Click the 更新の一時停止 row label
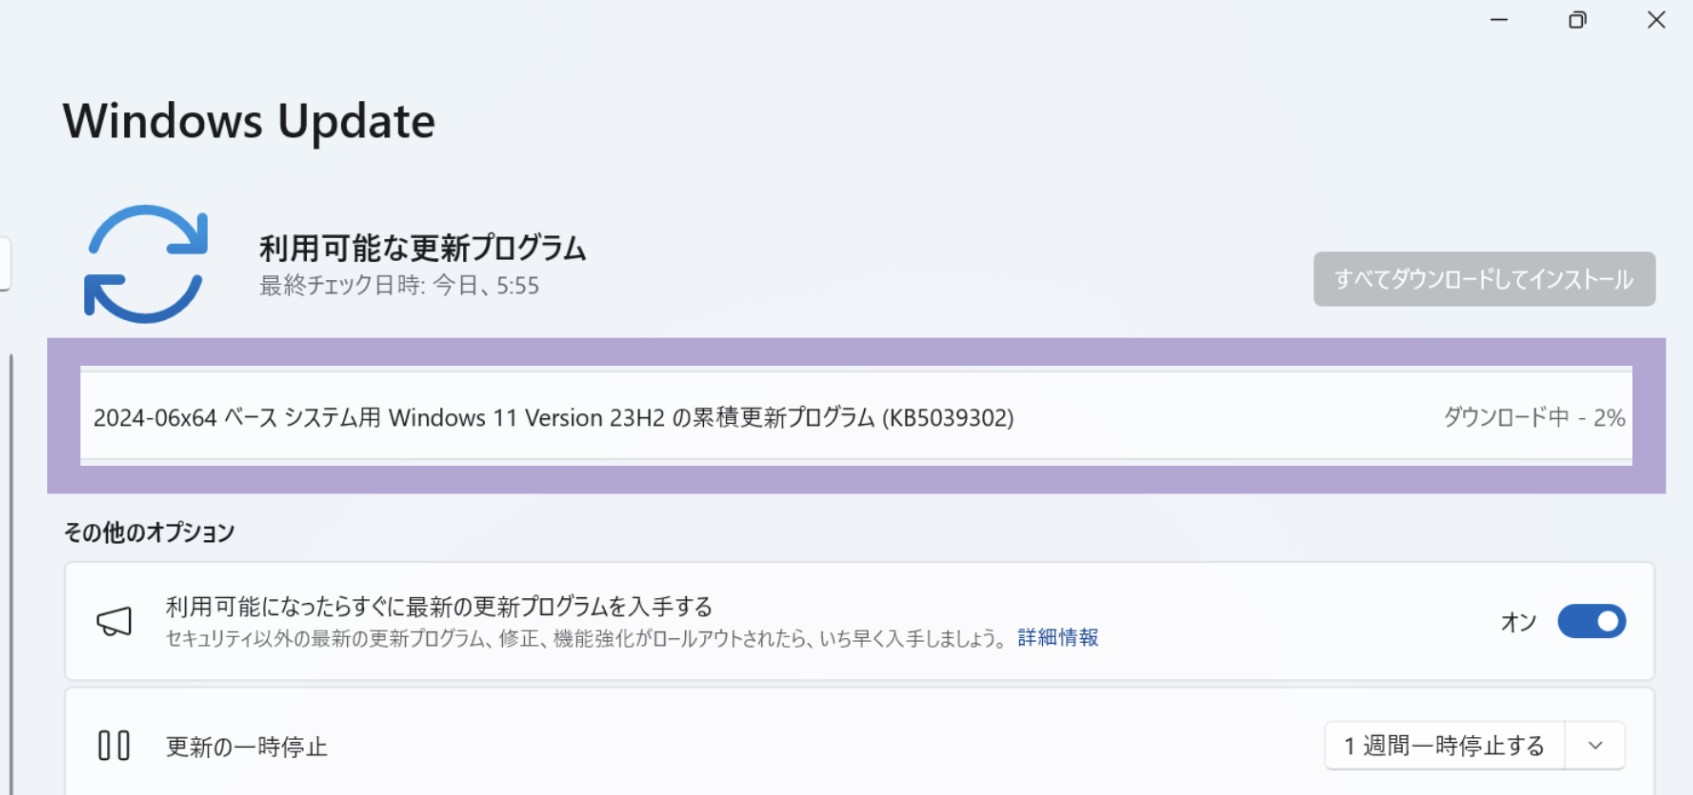 click(246, 747)
